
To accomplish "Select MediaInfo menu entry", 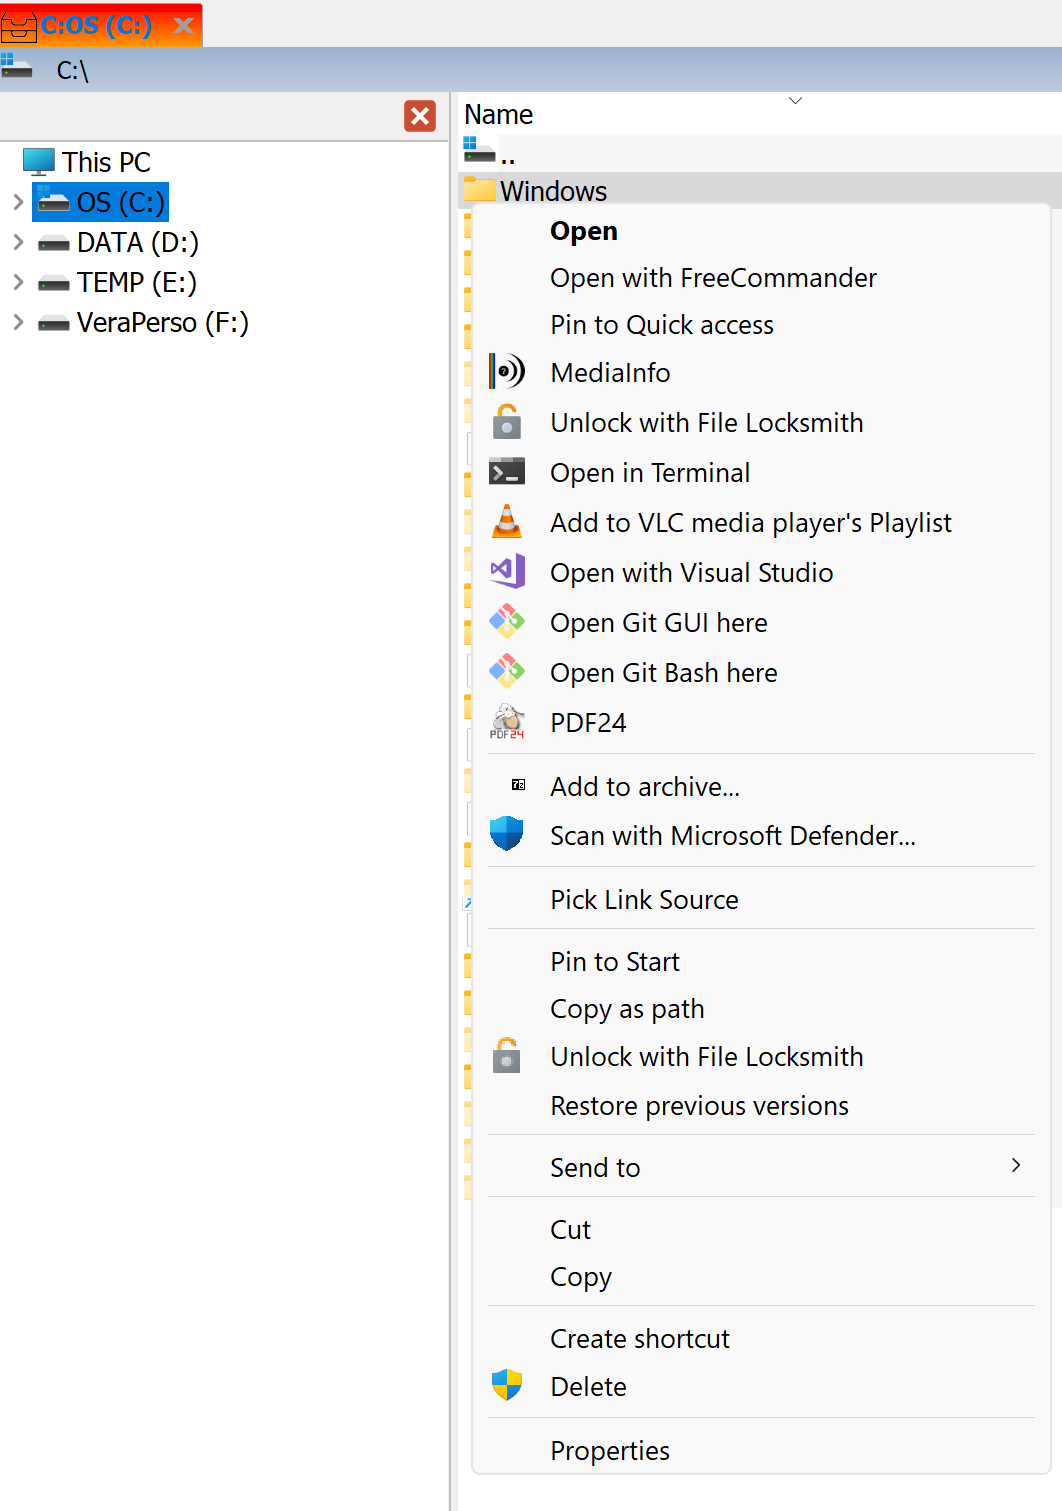I will point(761,373).
